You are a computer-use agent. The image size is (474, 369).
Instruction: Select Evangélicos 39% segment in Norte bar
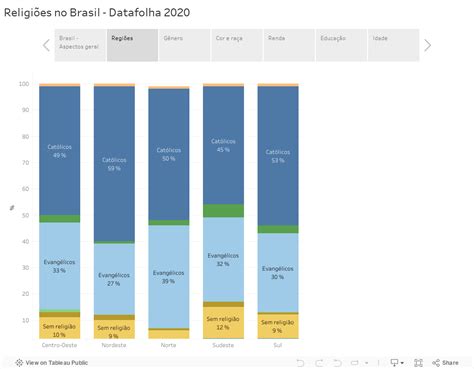169,277
